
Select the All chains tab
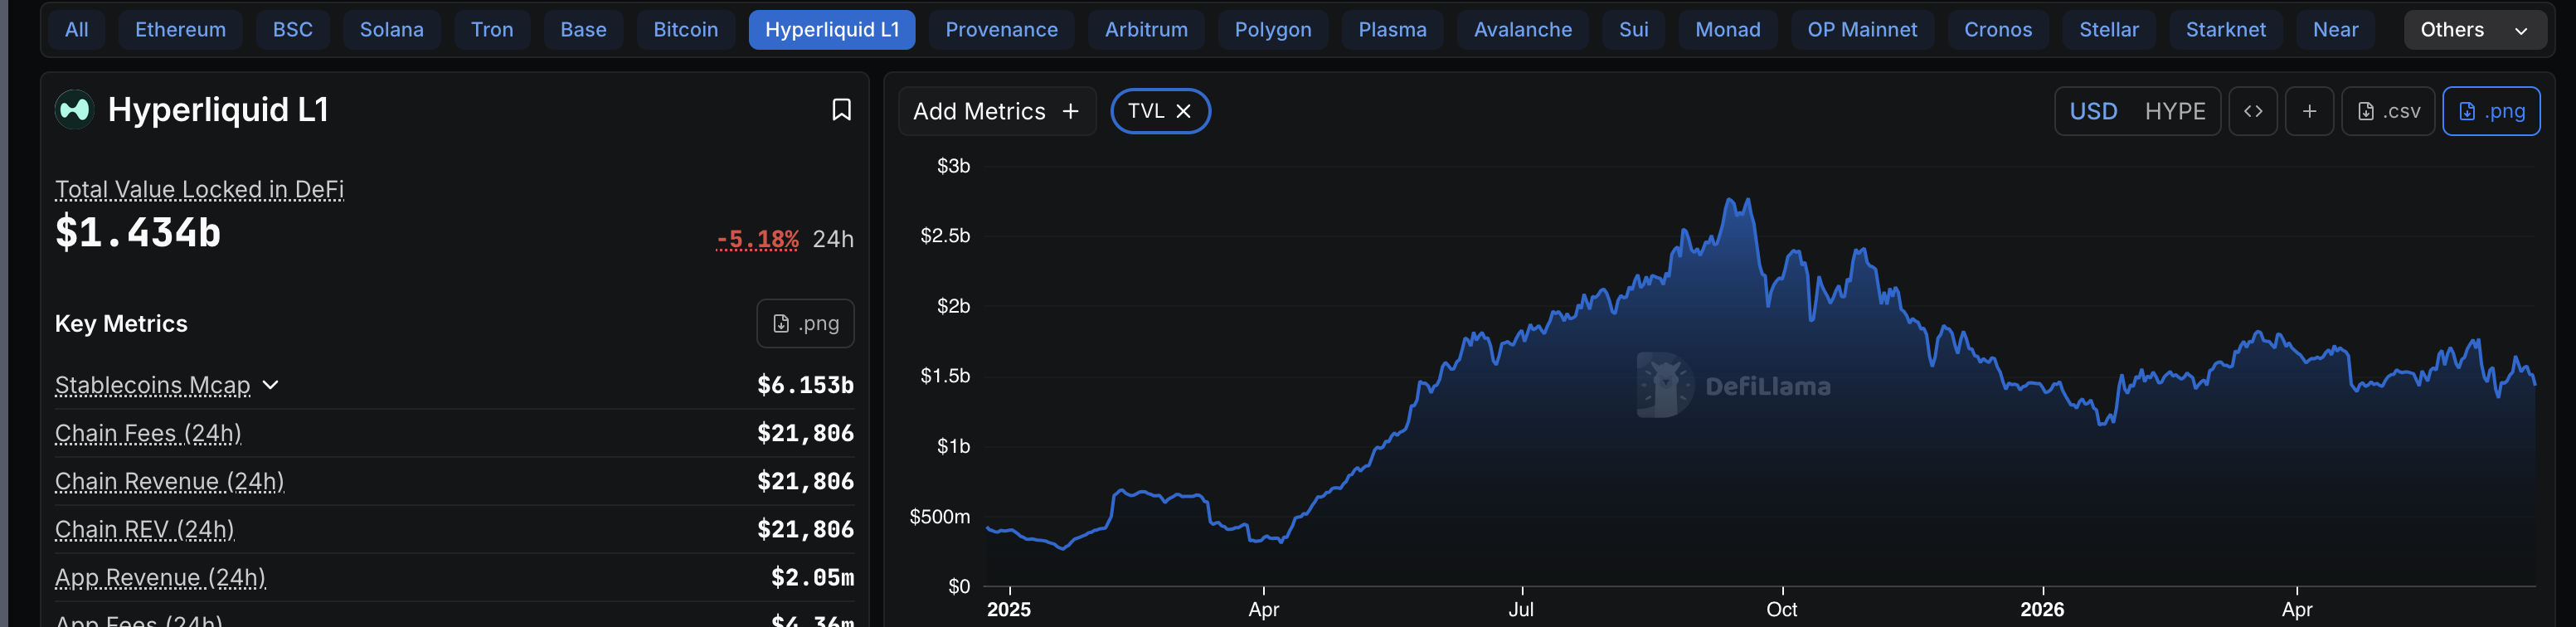pos(77,30)
